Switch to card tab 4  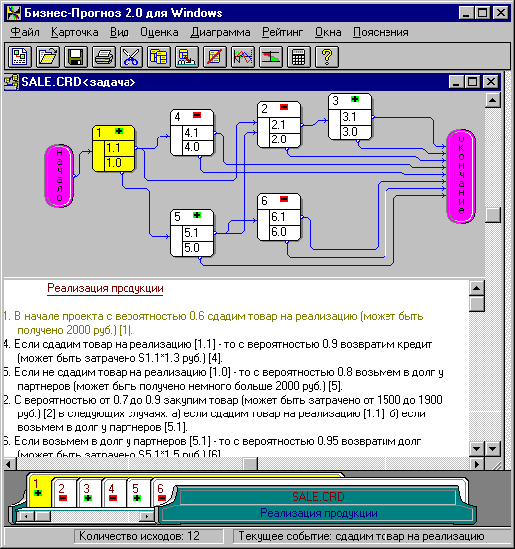tap(113, 493)
